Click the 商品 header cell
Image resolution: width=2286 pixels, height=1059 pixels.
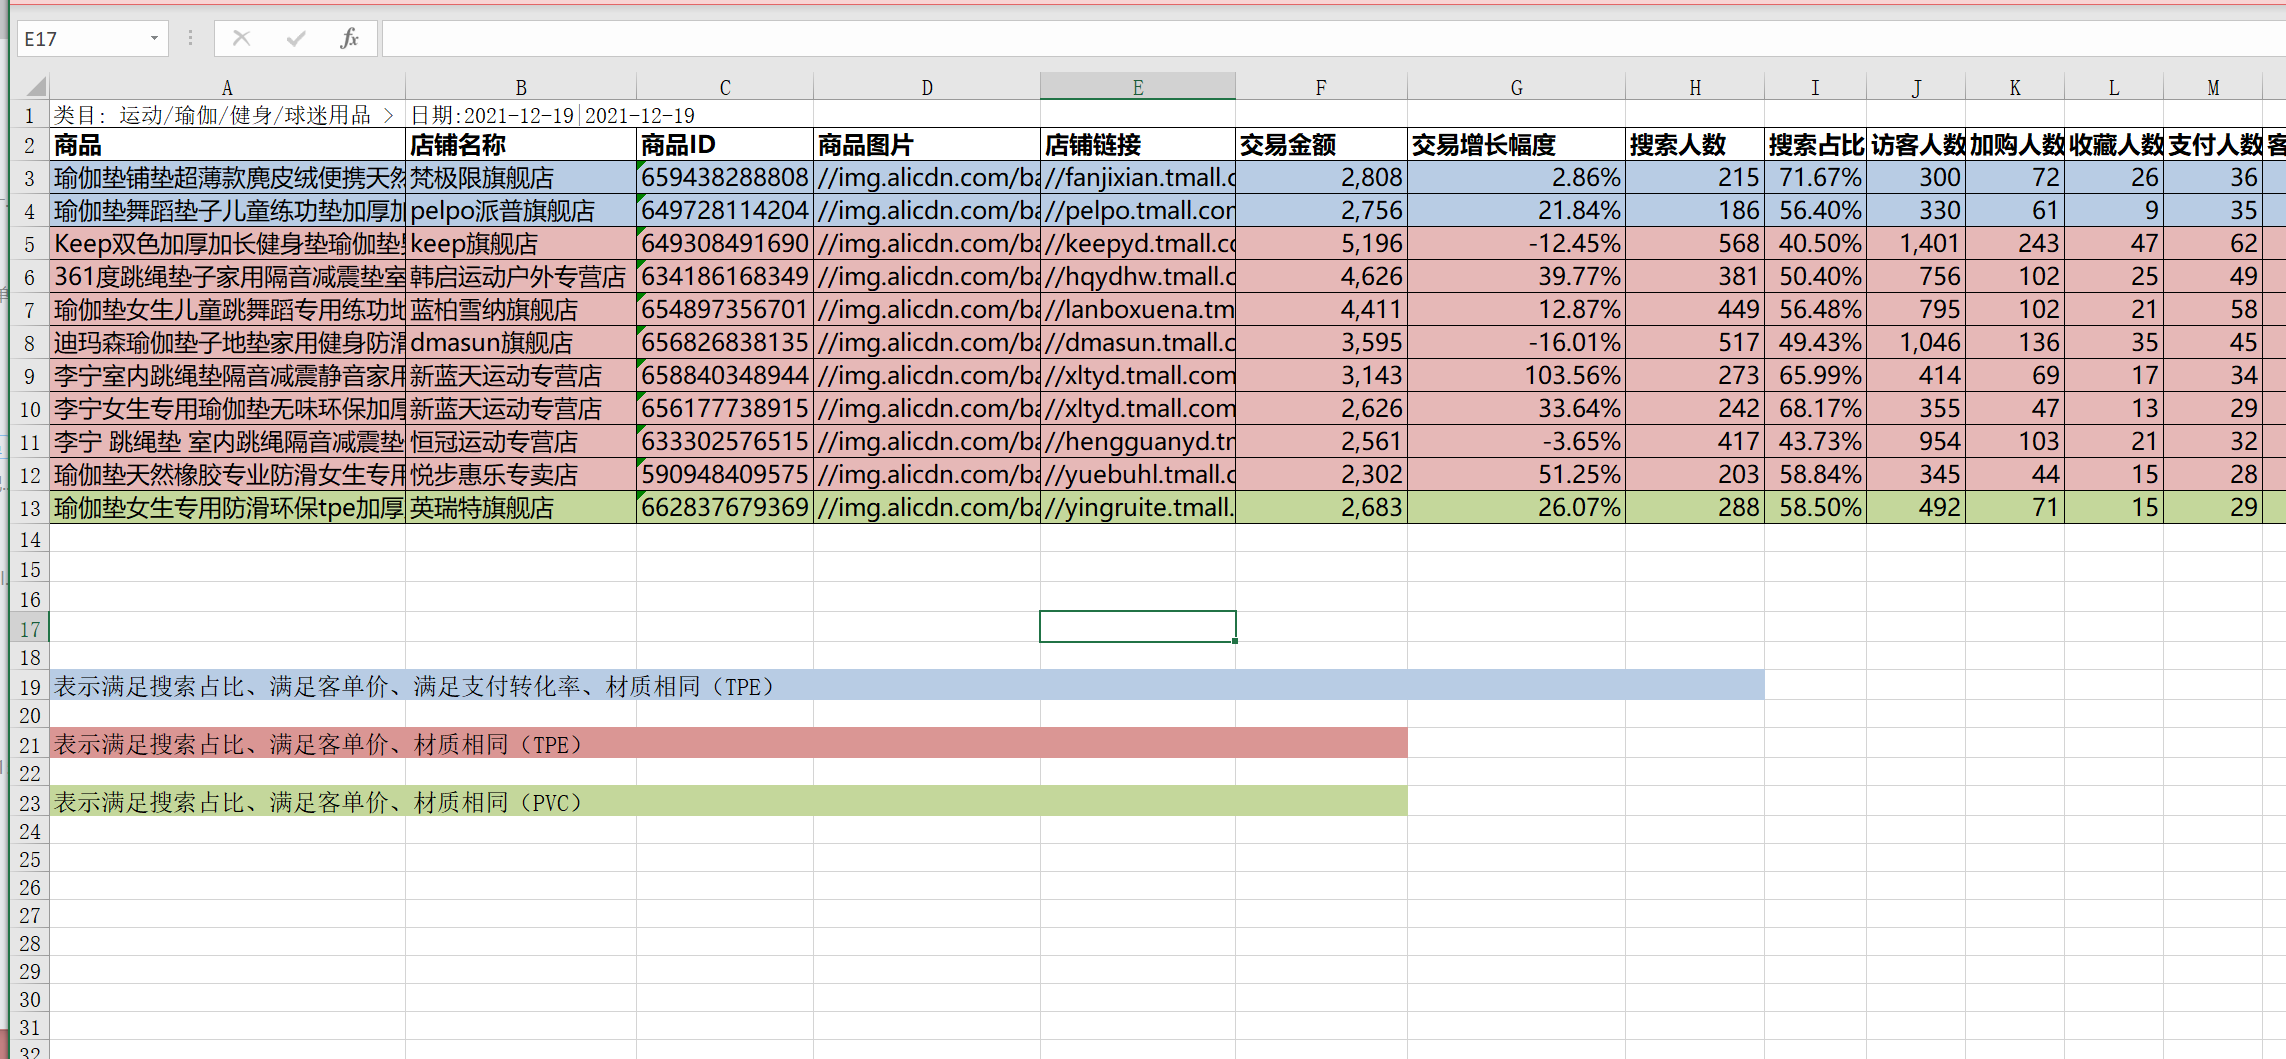click(227, 145)
